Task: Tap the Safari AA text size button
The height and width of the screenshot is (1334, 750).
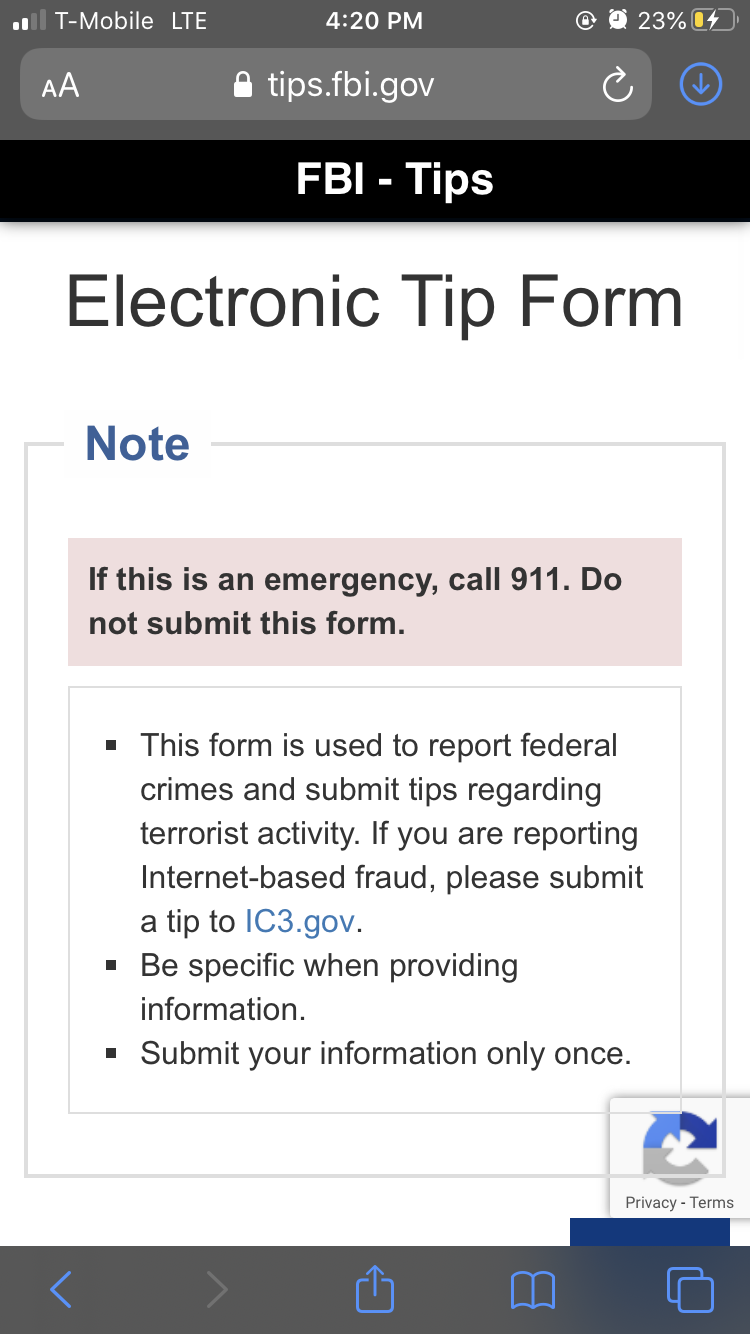Action: click(60, 86)
